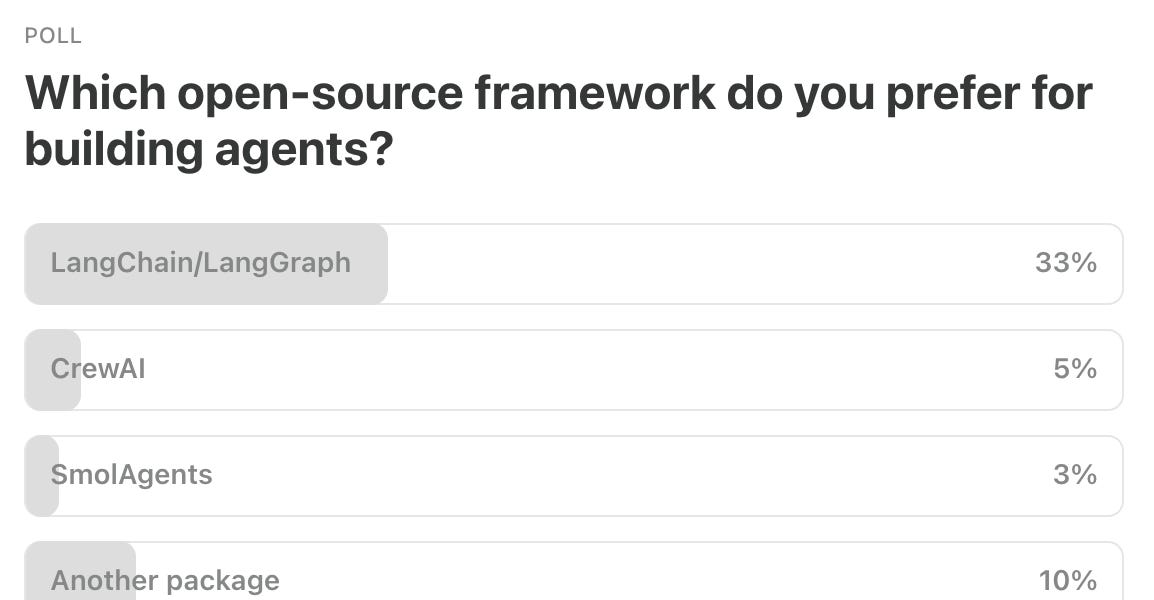Select the LangChain/LangGraph answer row
Screen dimensions: 1154x600
pos(575,264)
